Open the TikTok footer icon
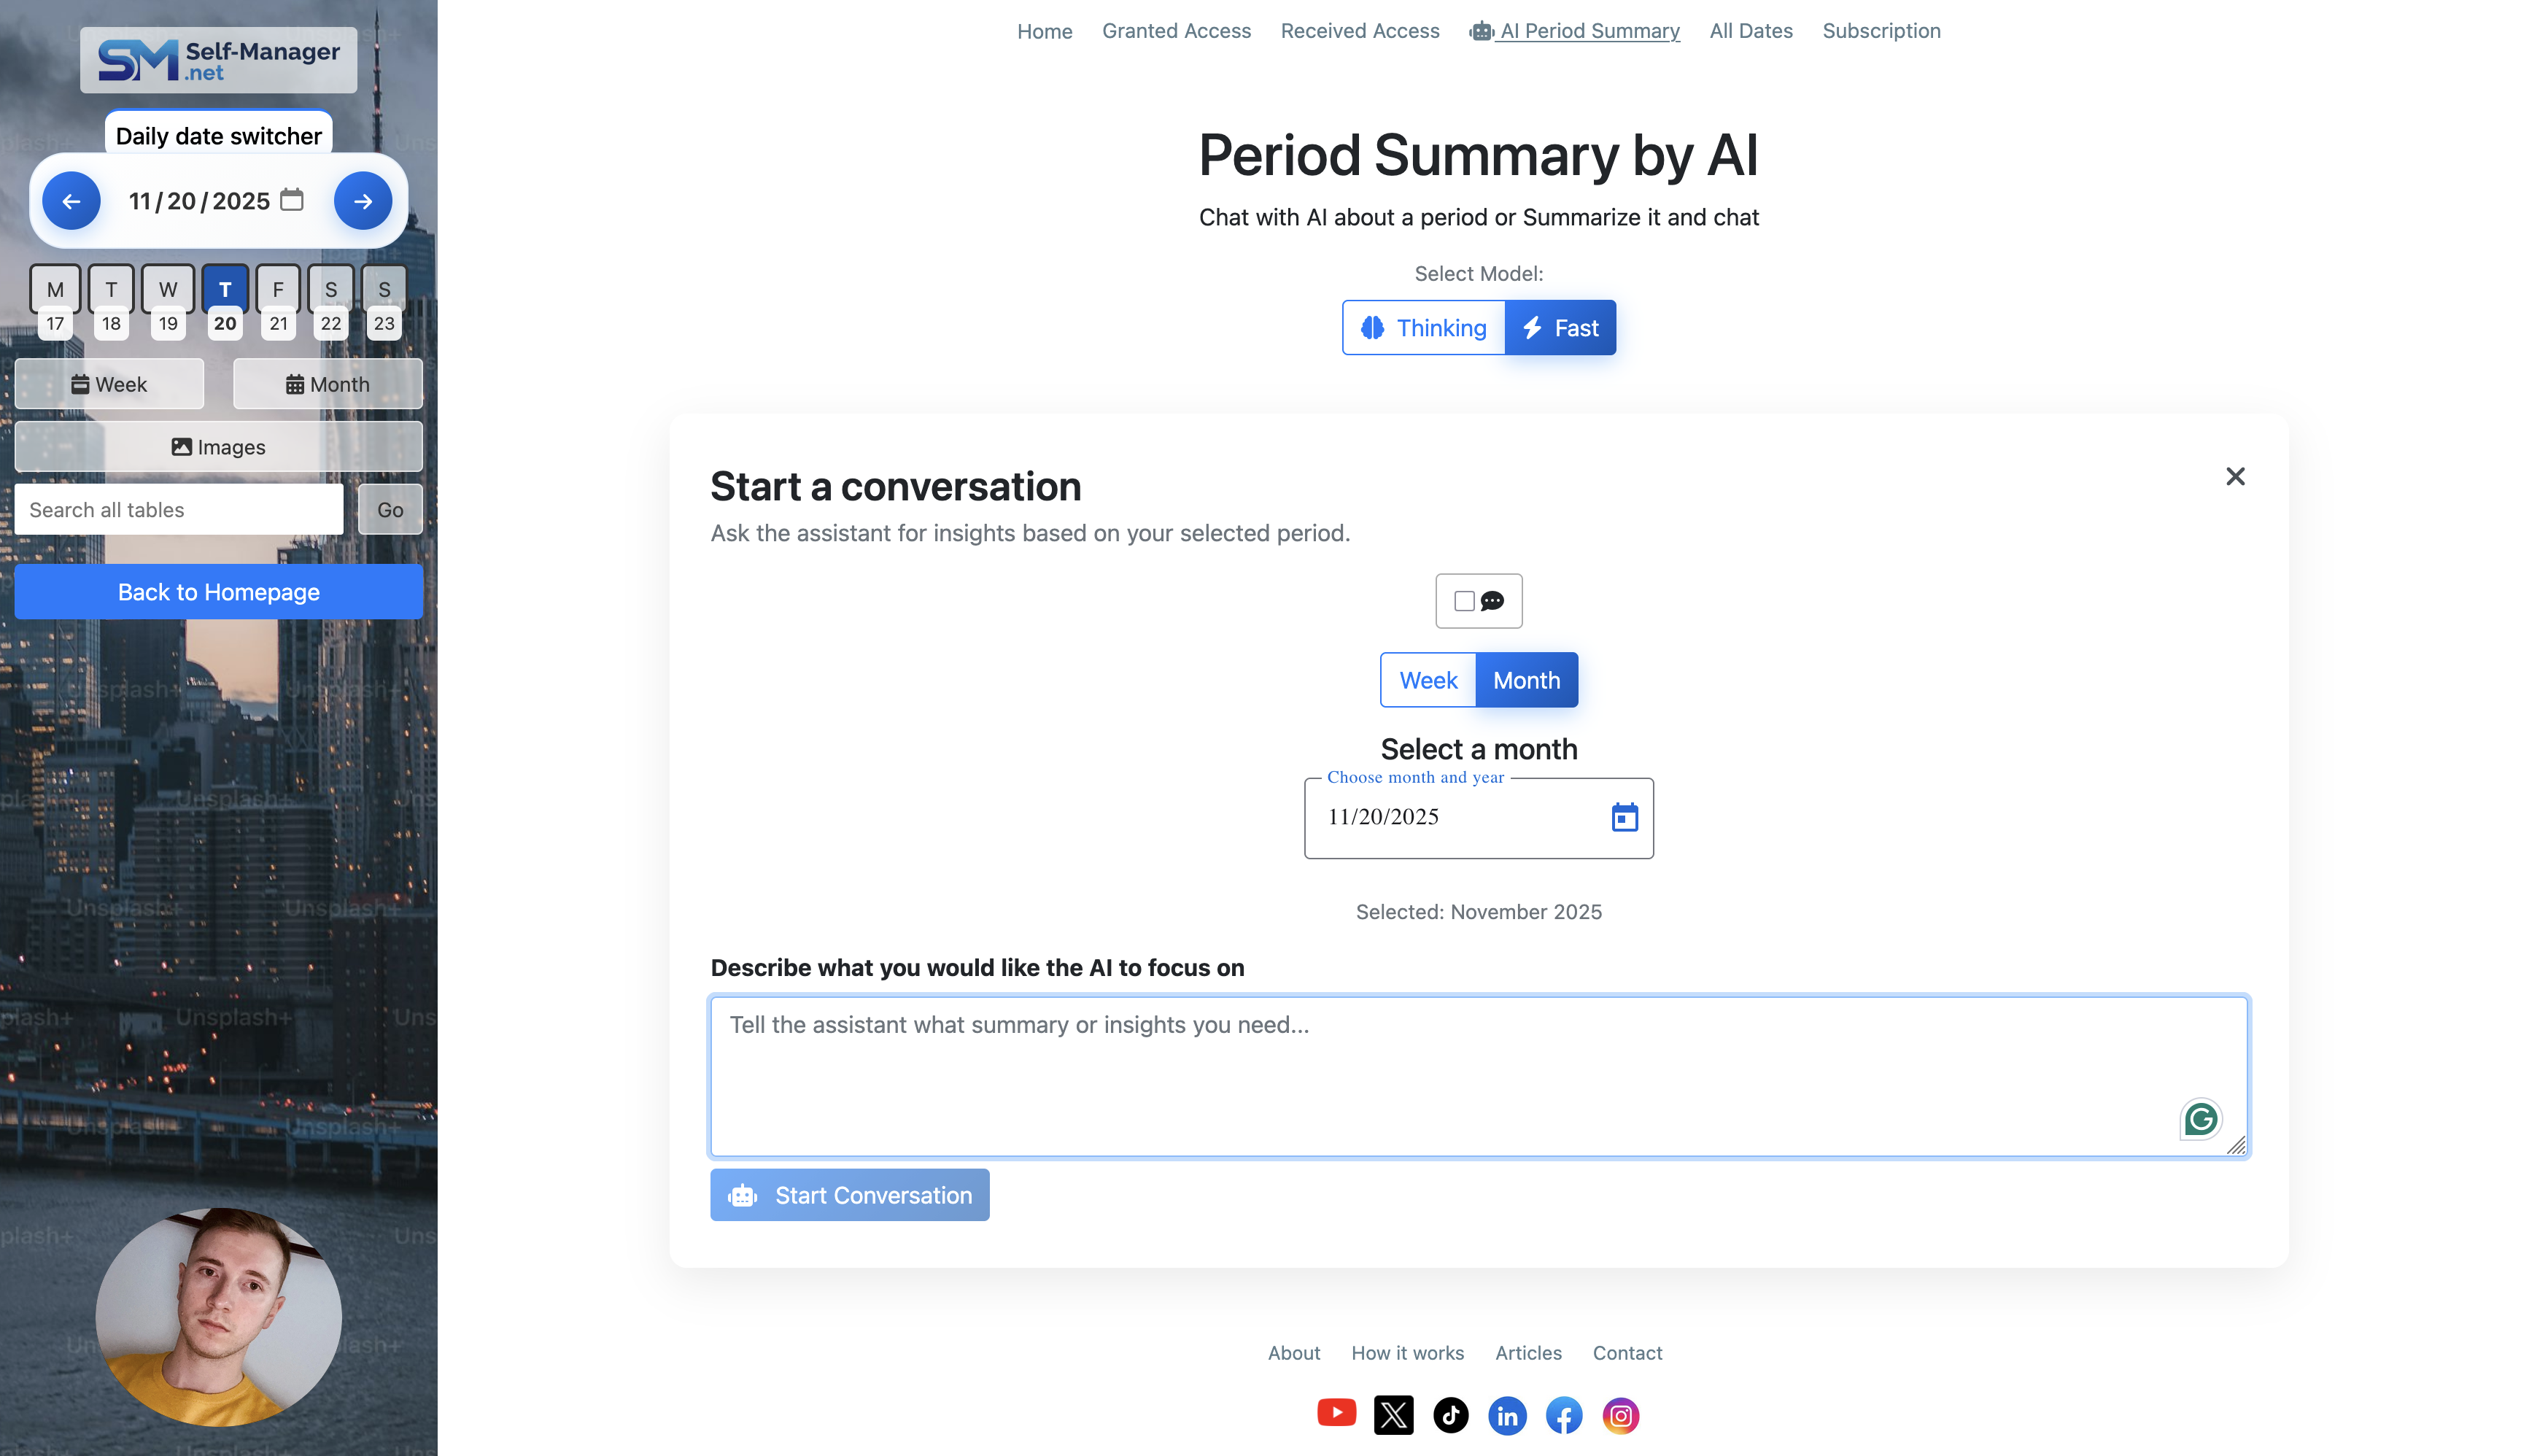 1450,1415
